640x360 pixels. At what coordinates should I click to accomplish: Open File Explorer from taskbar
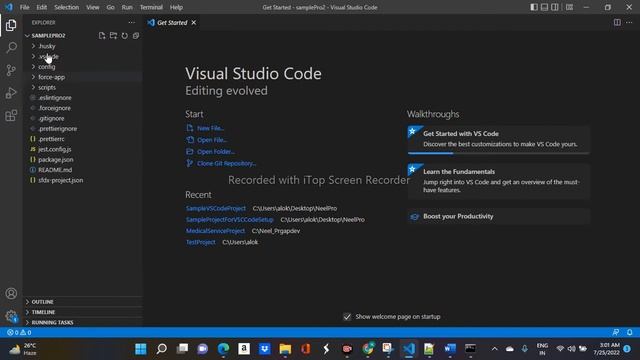click(x=285, y=349)
